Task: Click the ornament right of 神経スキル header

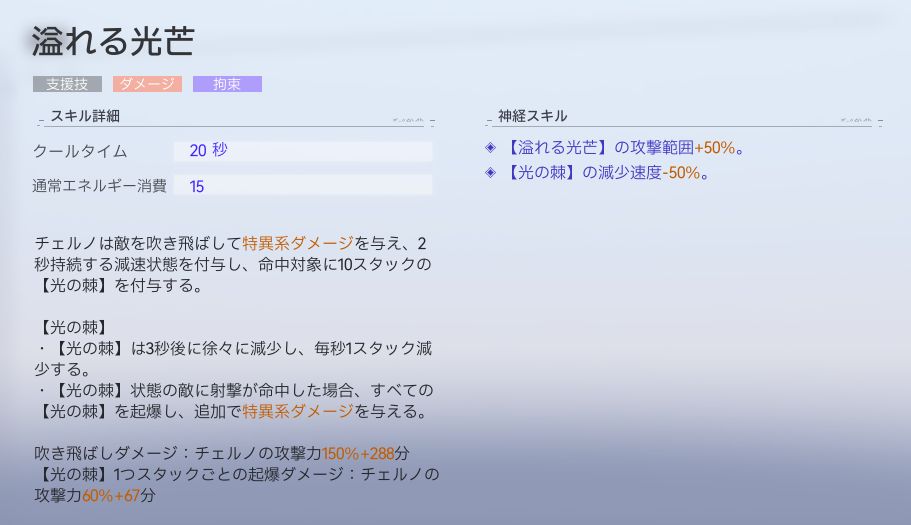Action: [x=864, y=118]
